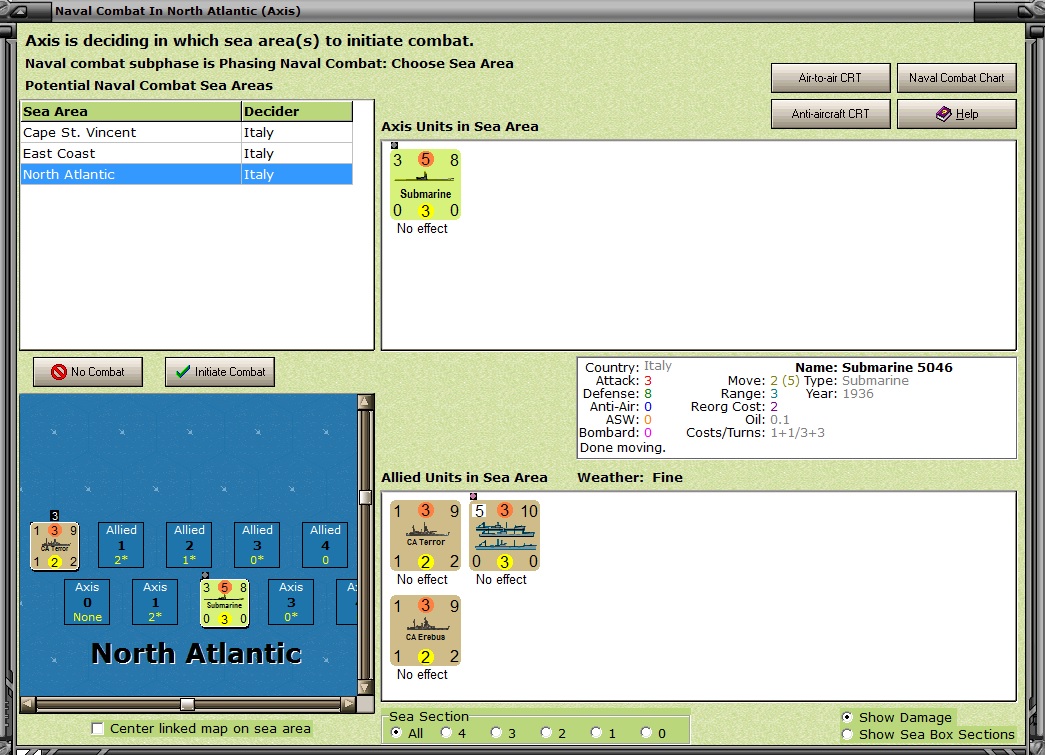Select sea section 3 radio button
This screenshot has width=1045, height=755.
coord(497,733)
